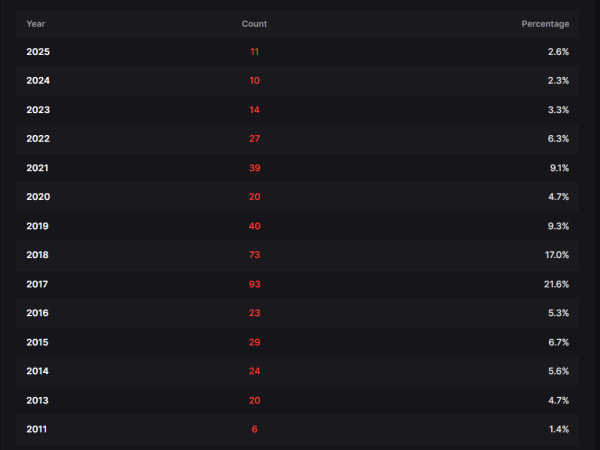Select the 2013 table row
The image size is (600, 450).
[297, 401]
